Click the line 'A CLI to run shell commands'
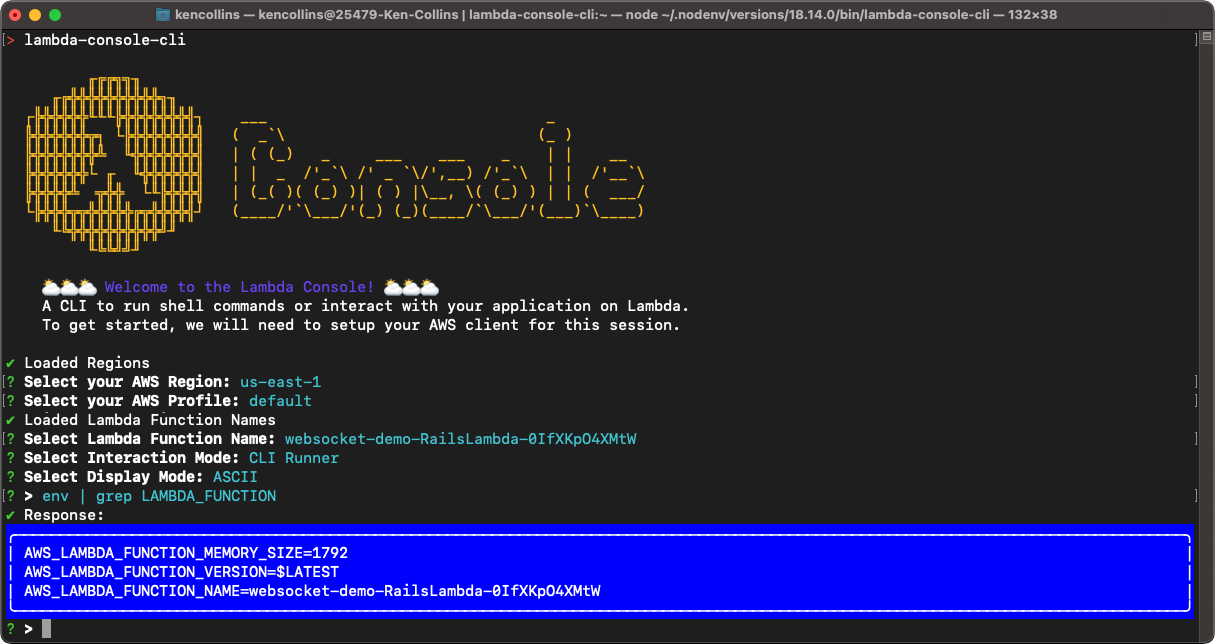 [x=366, y=306]
